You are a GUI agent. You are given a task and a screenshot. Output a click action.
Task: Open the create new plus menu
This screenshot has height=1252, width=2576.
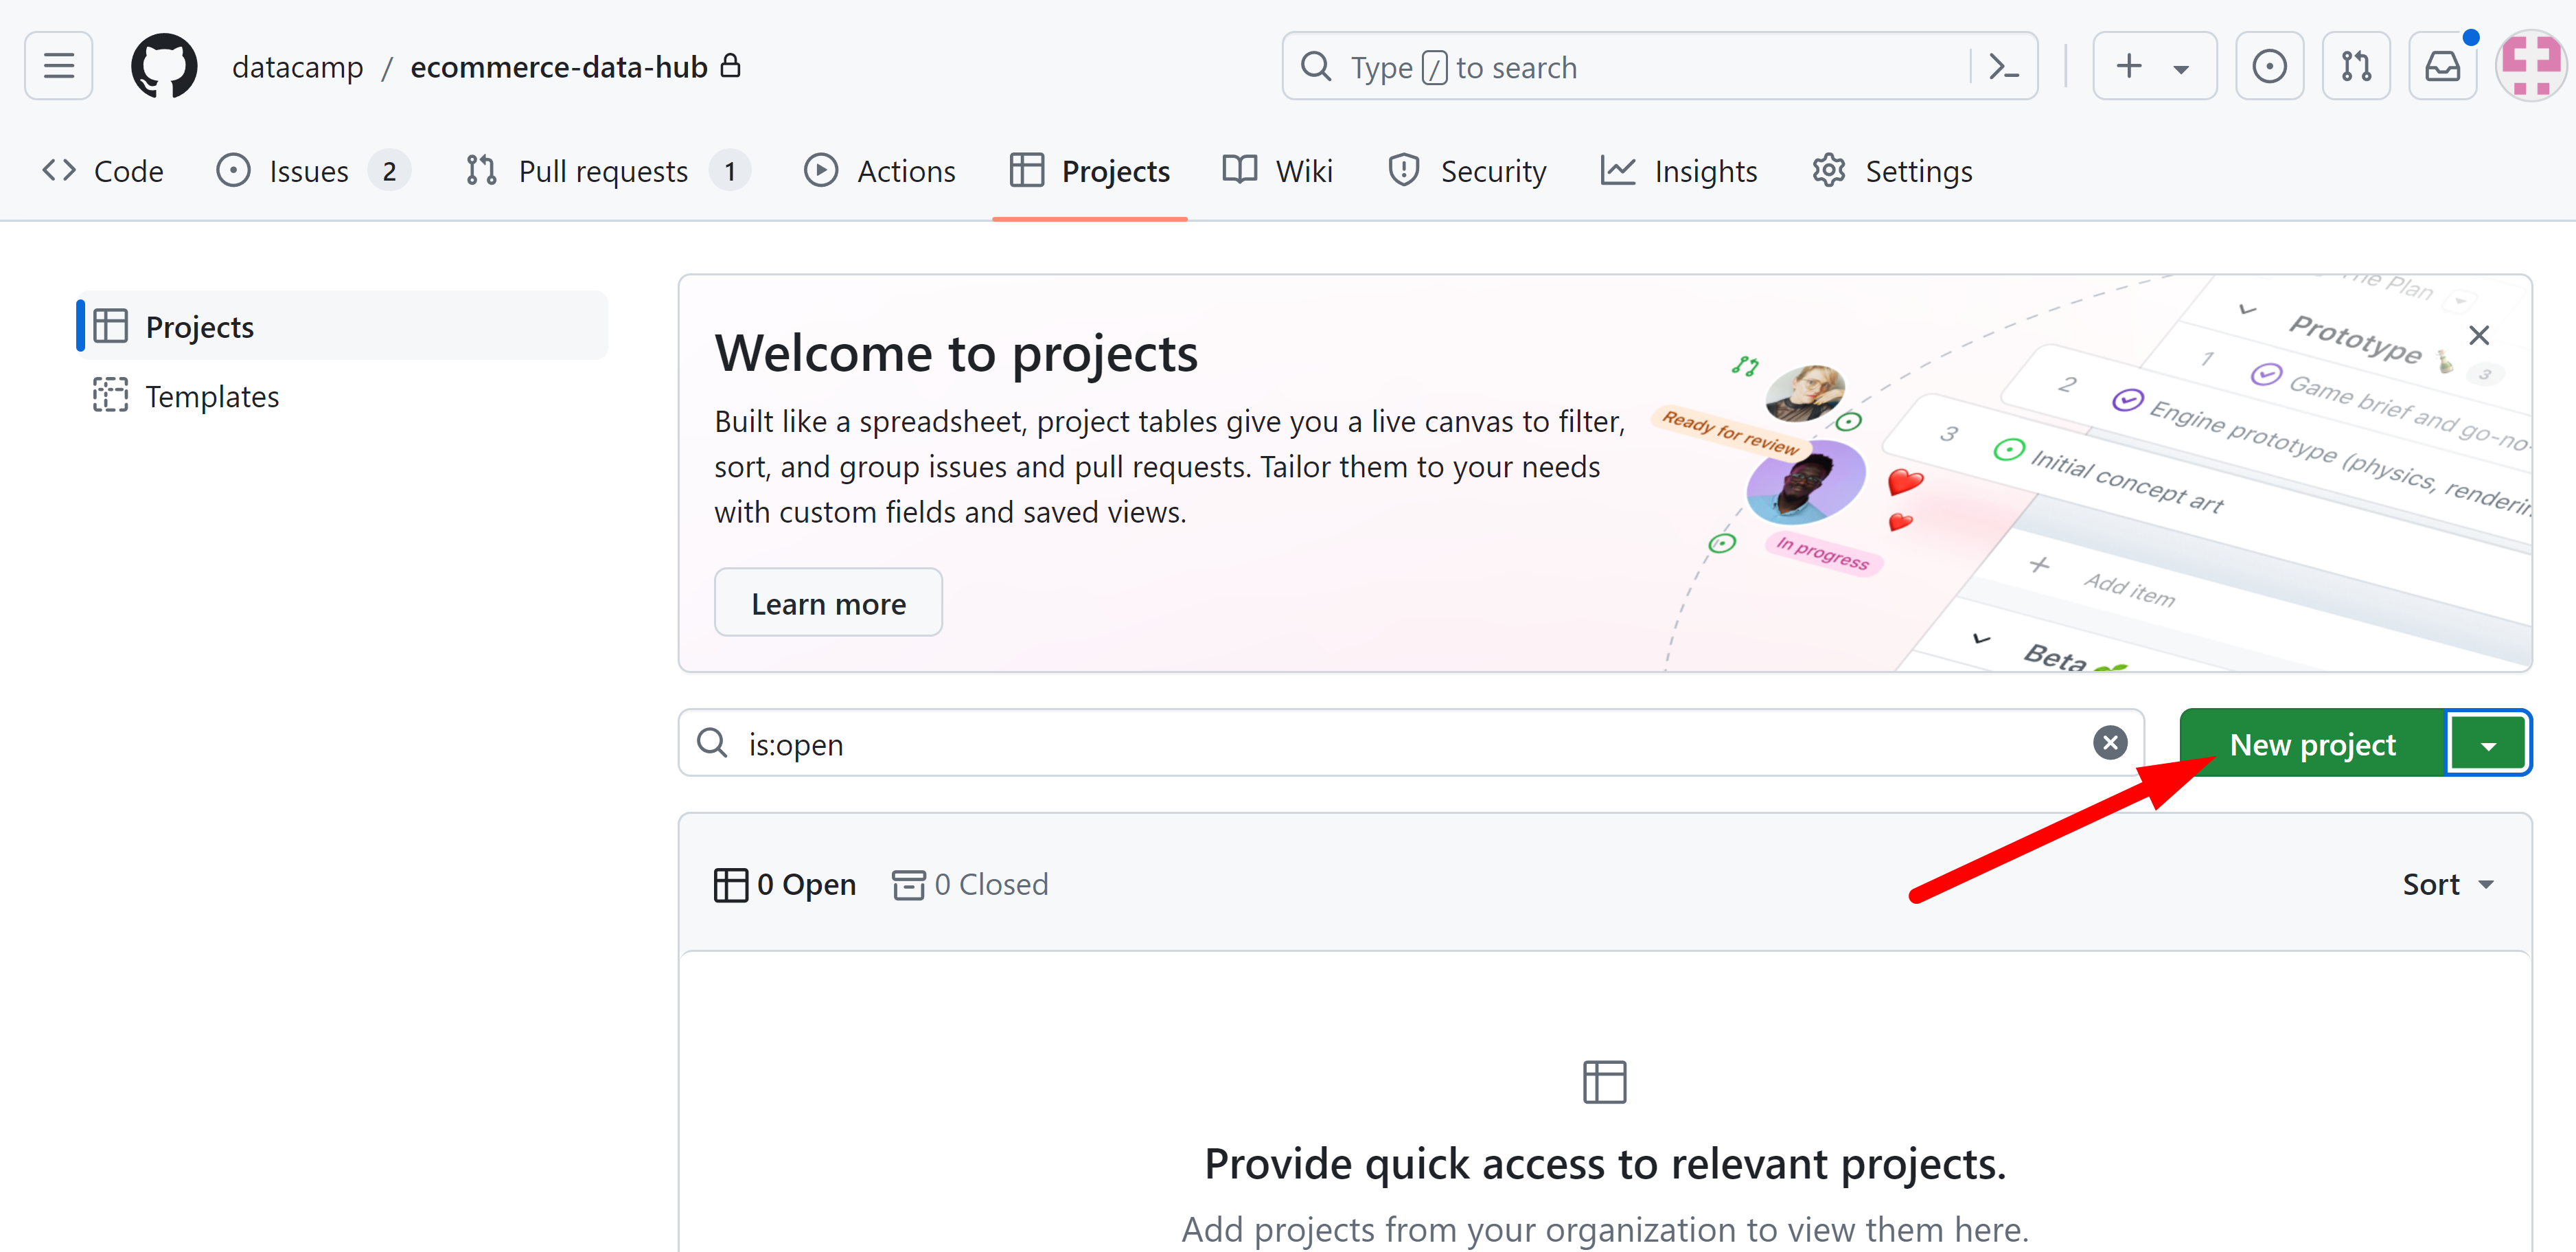(x=2154, y=66)
